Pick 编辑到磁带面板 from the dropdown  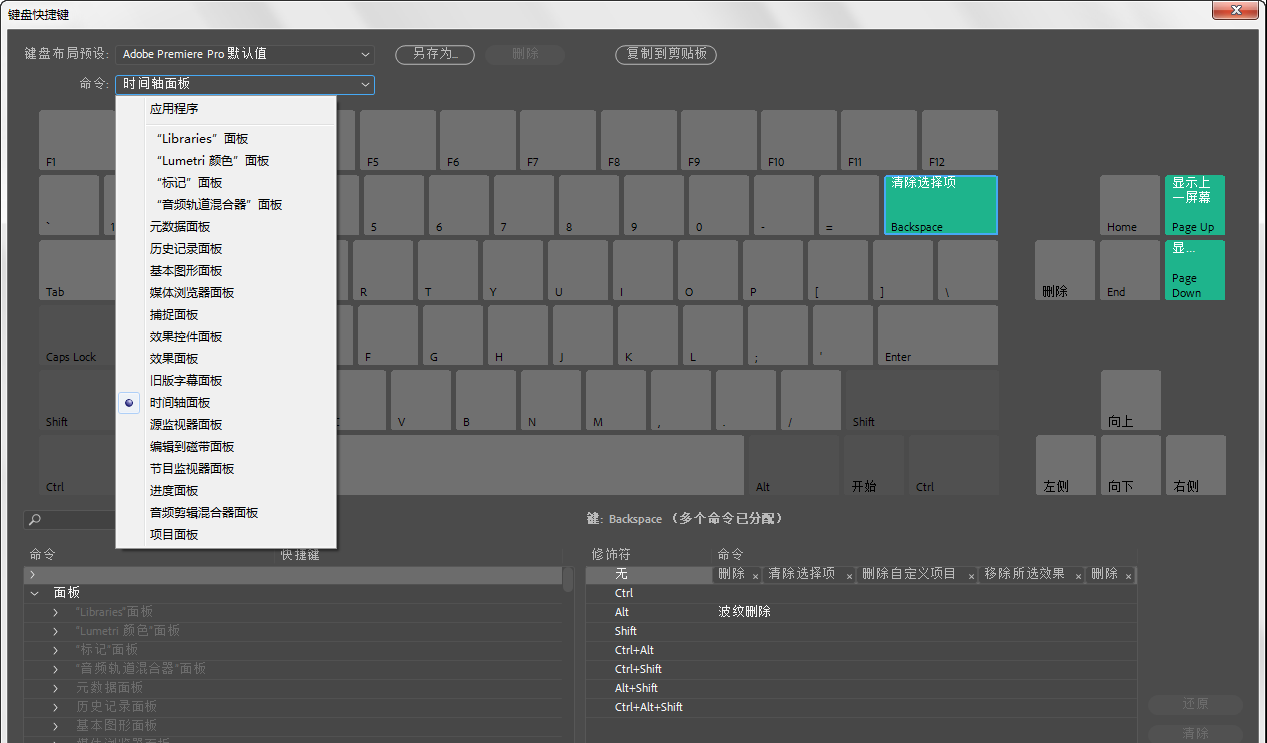point(226,446)
